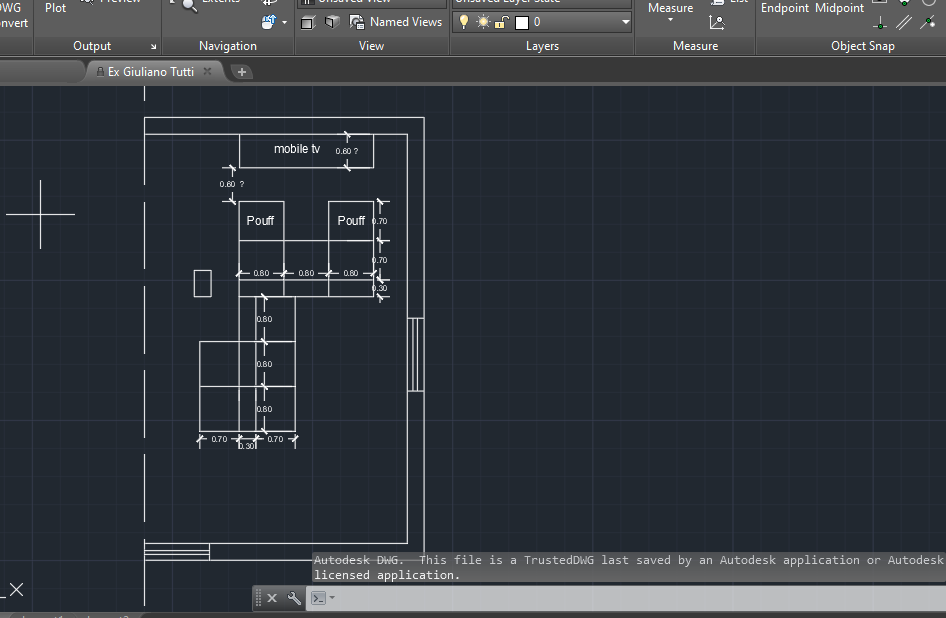Click the Zoom magnifier icon in Navigation
Screen dimensions: 946x618
[189, 5]
